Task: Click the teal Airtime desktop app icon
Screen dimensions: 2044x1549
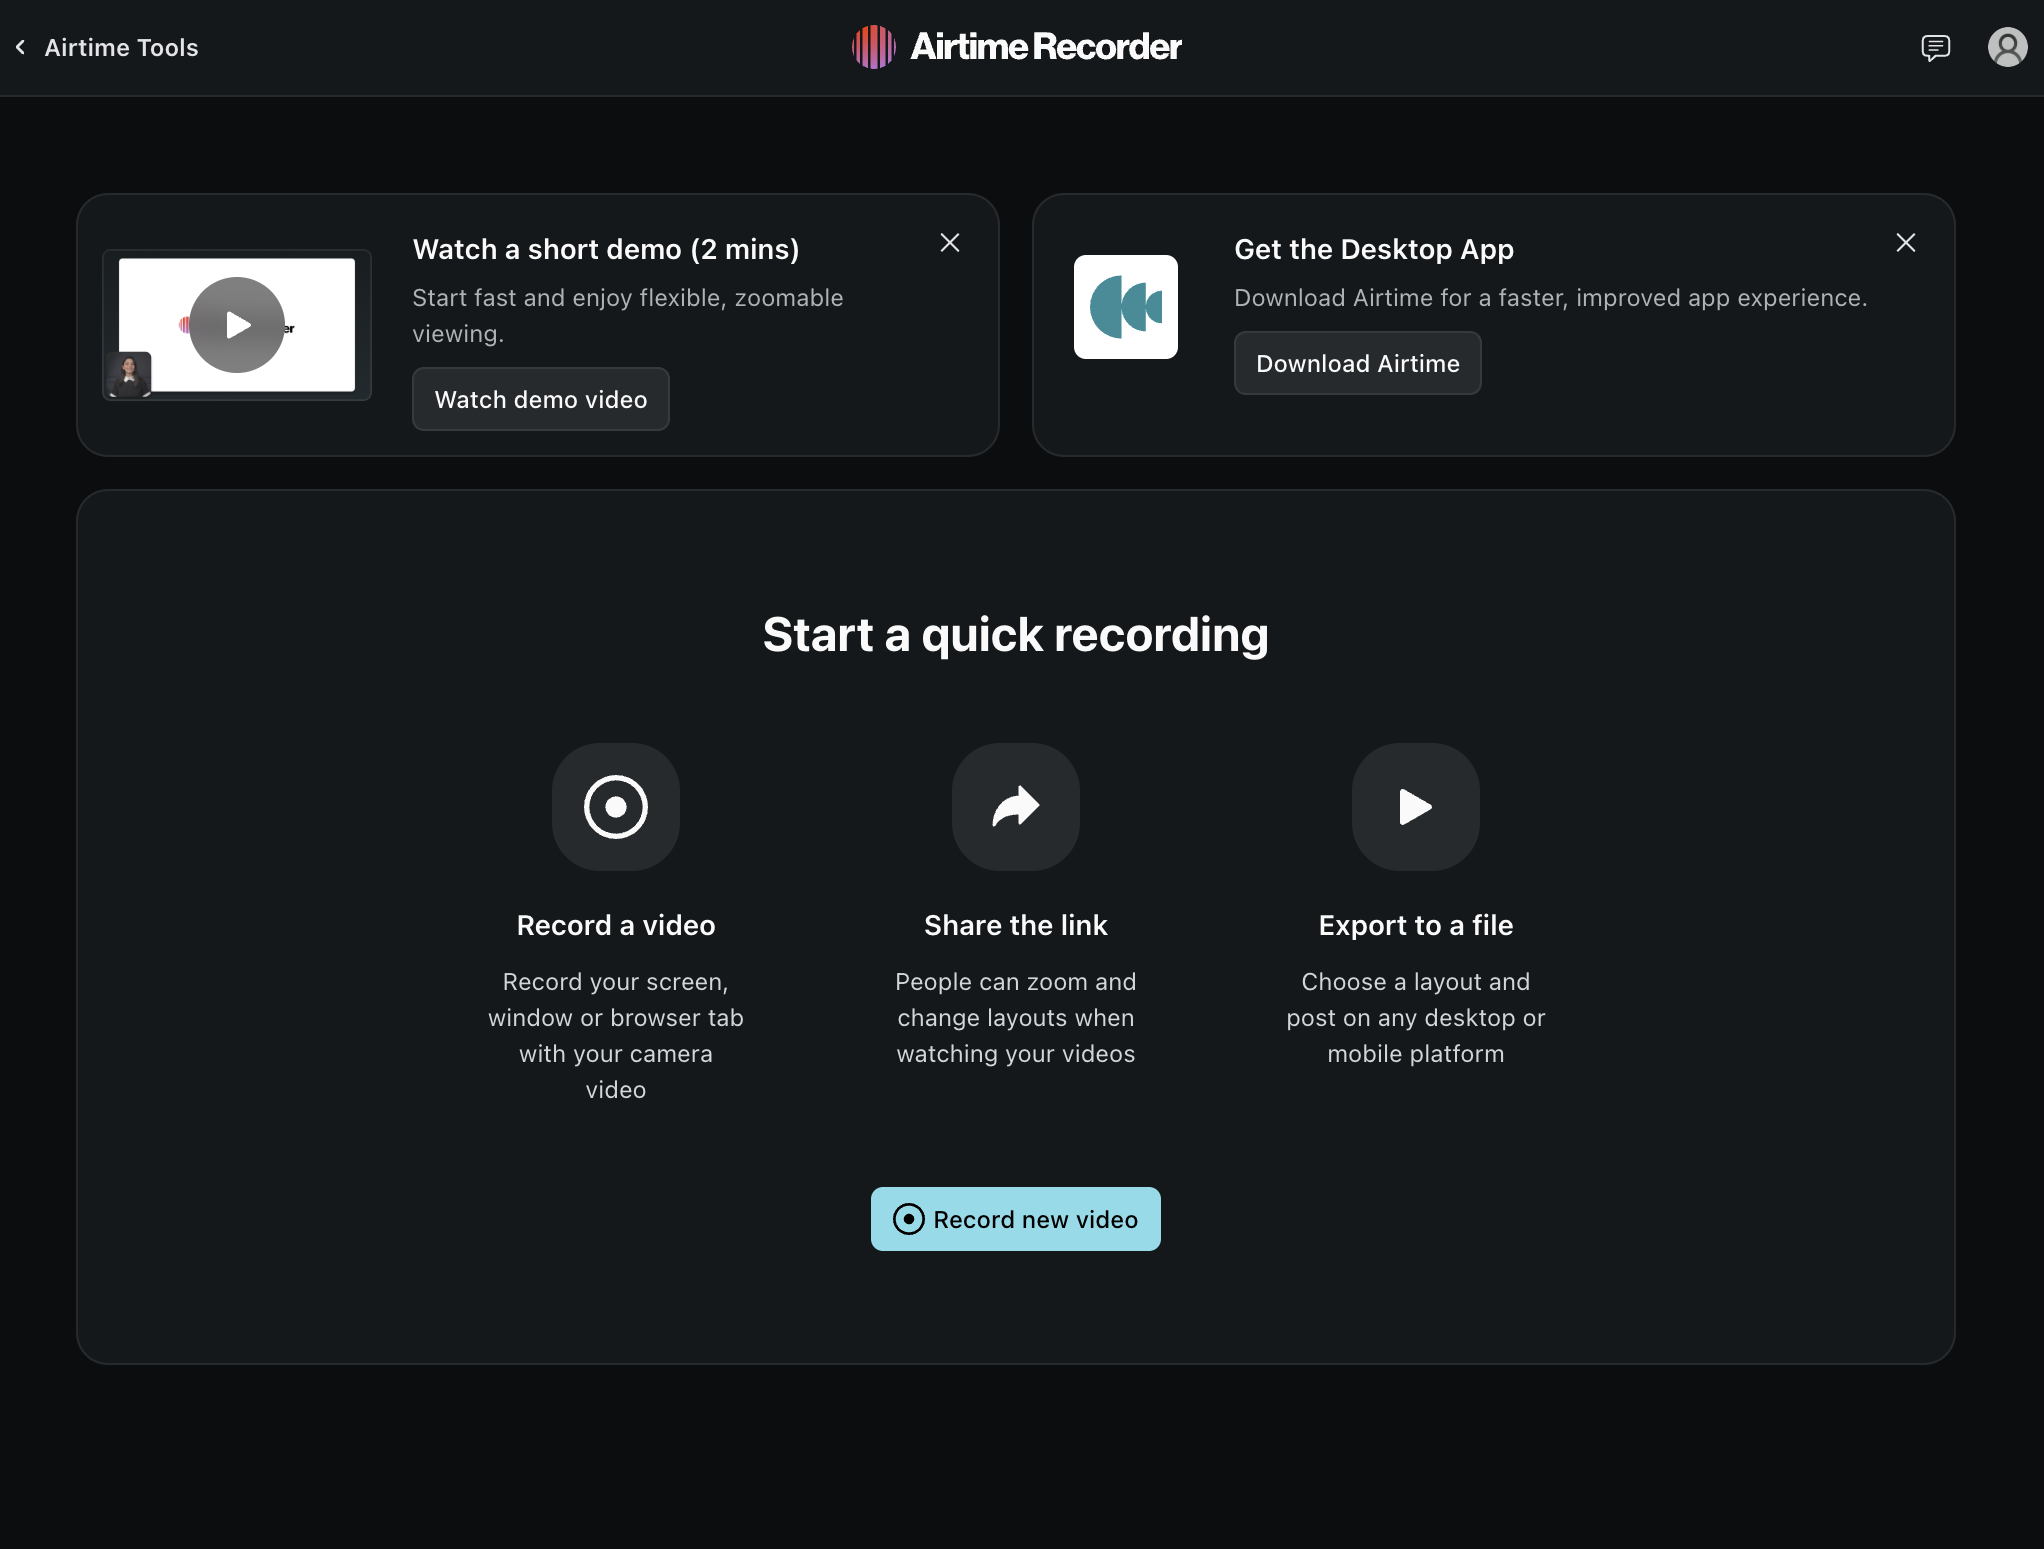Action: point(1125,307)
